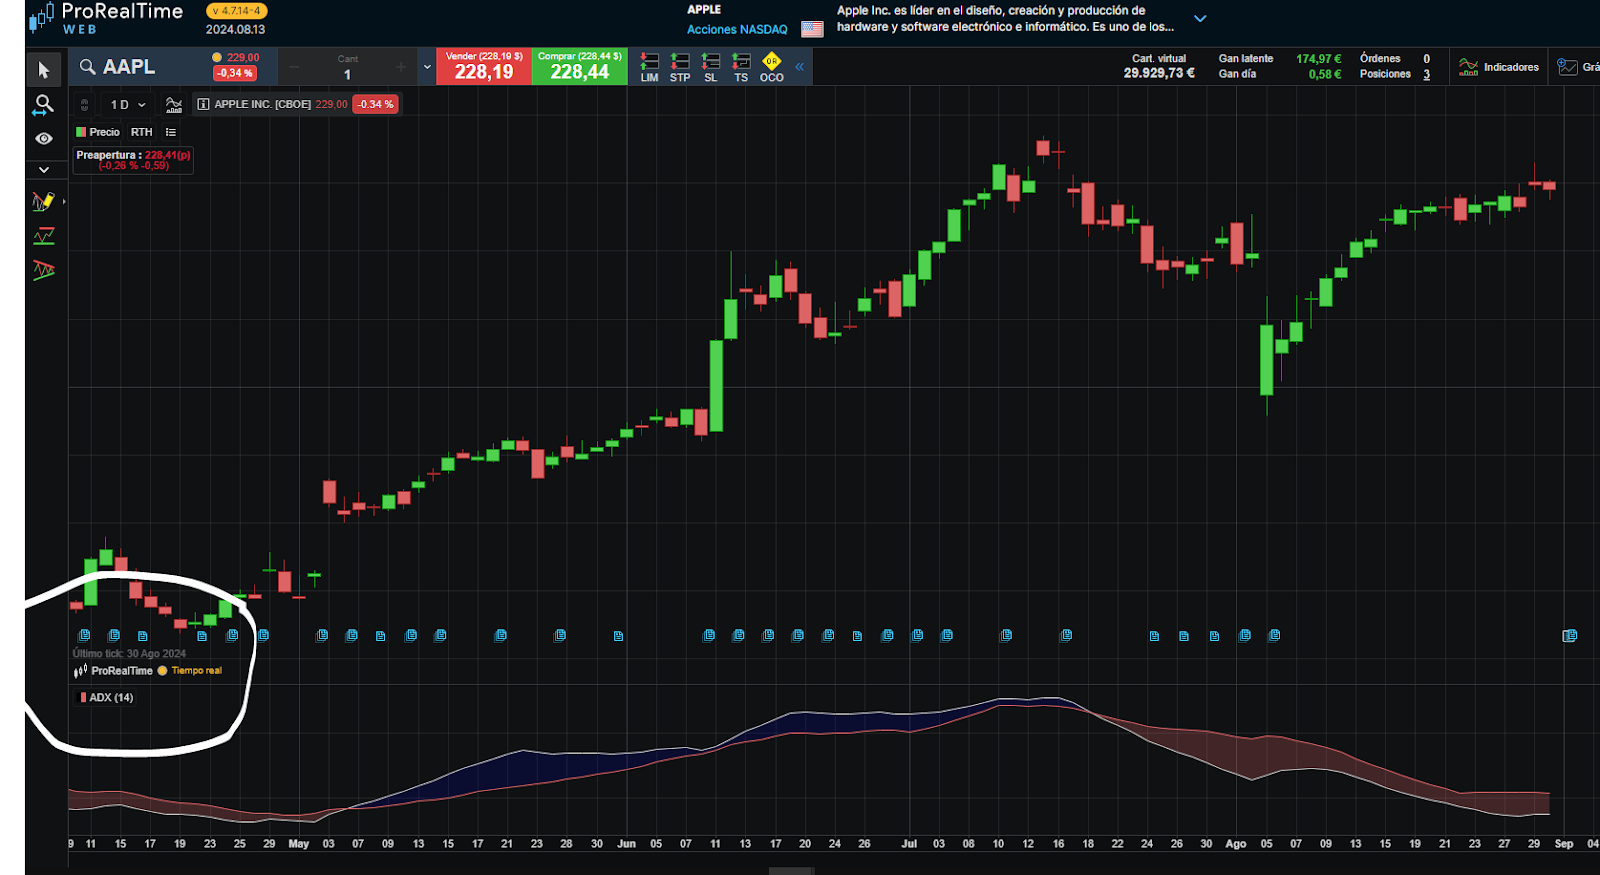1600x875 pixels.
Task: Click the ProRealTime Web logo
Action: [106, 18]
